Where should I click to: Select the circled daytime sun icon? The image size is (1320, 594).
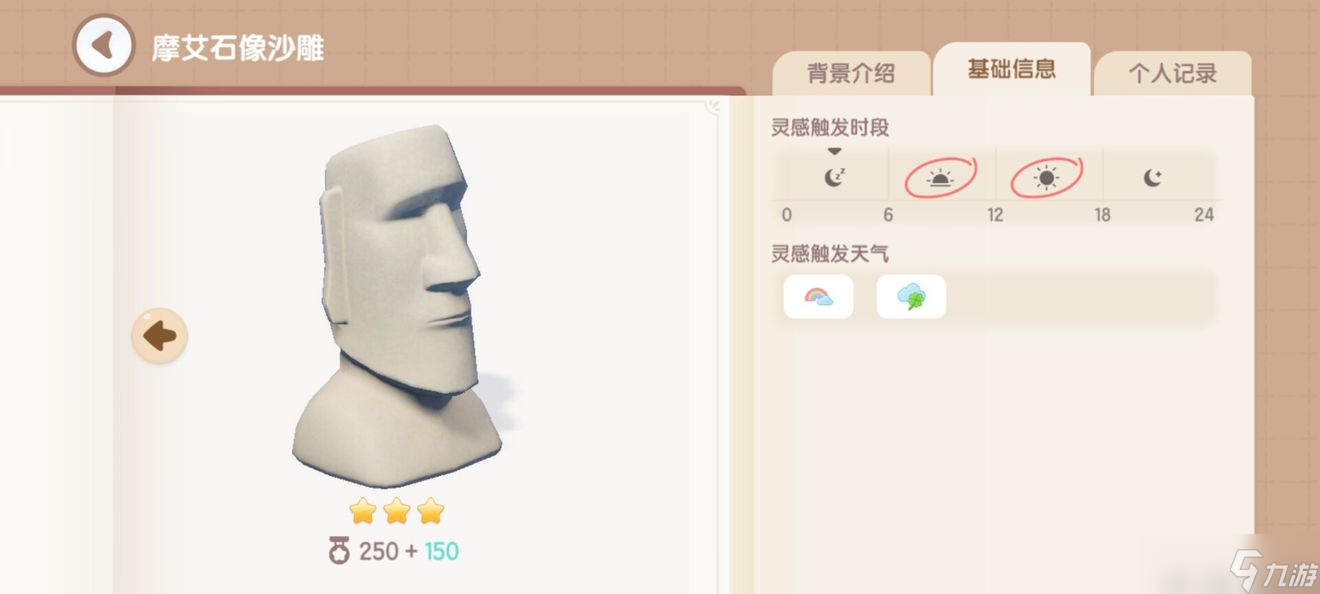[x=1046, y=178]
